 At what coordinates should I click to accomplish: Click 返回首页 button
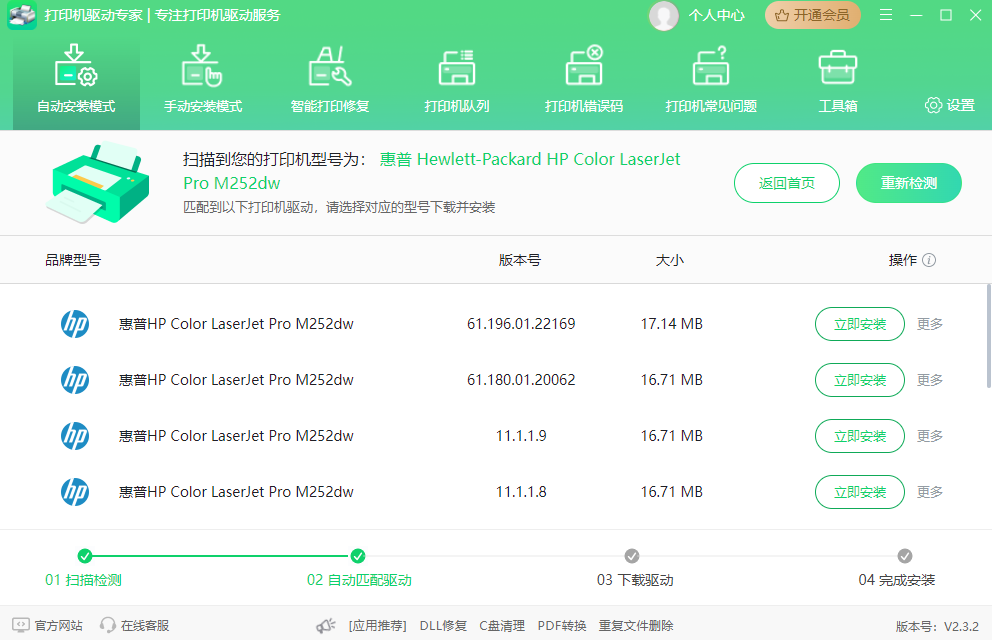click(787, 183)
